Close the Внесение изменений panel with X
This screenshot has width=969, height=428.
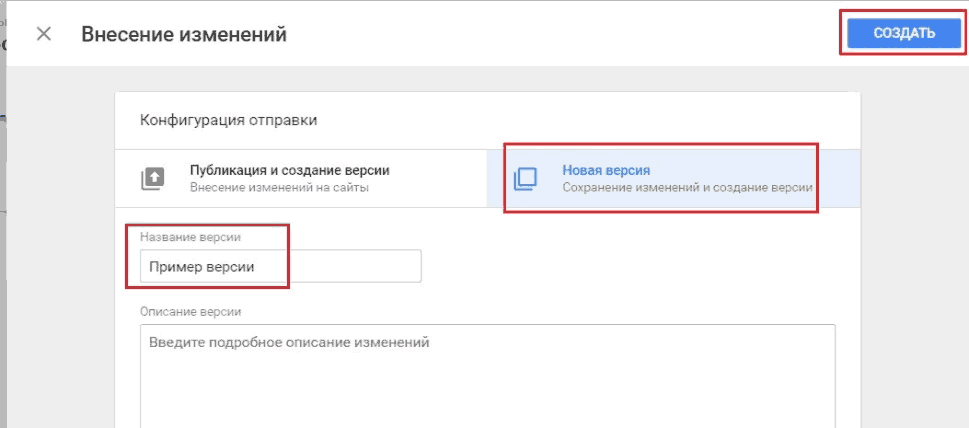(44, 34)
